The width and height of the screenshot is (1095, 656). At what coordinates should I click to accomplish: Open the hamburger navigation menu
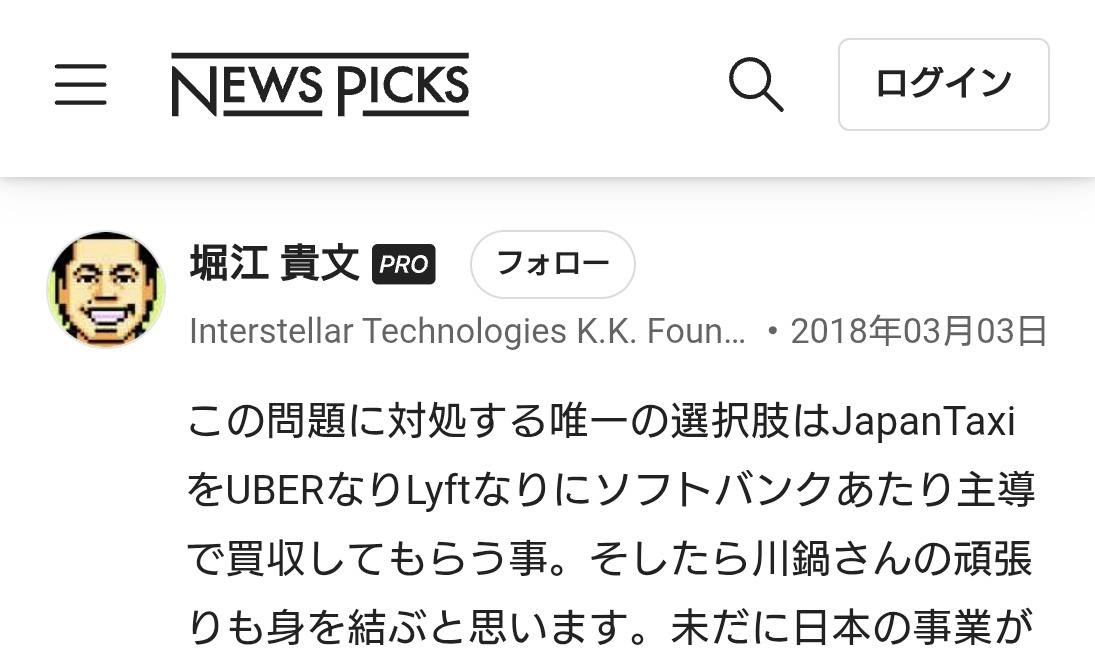[81, 85]
